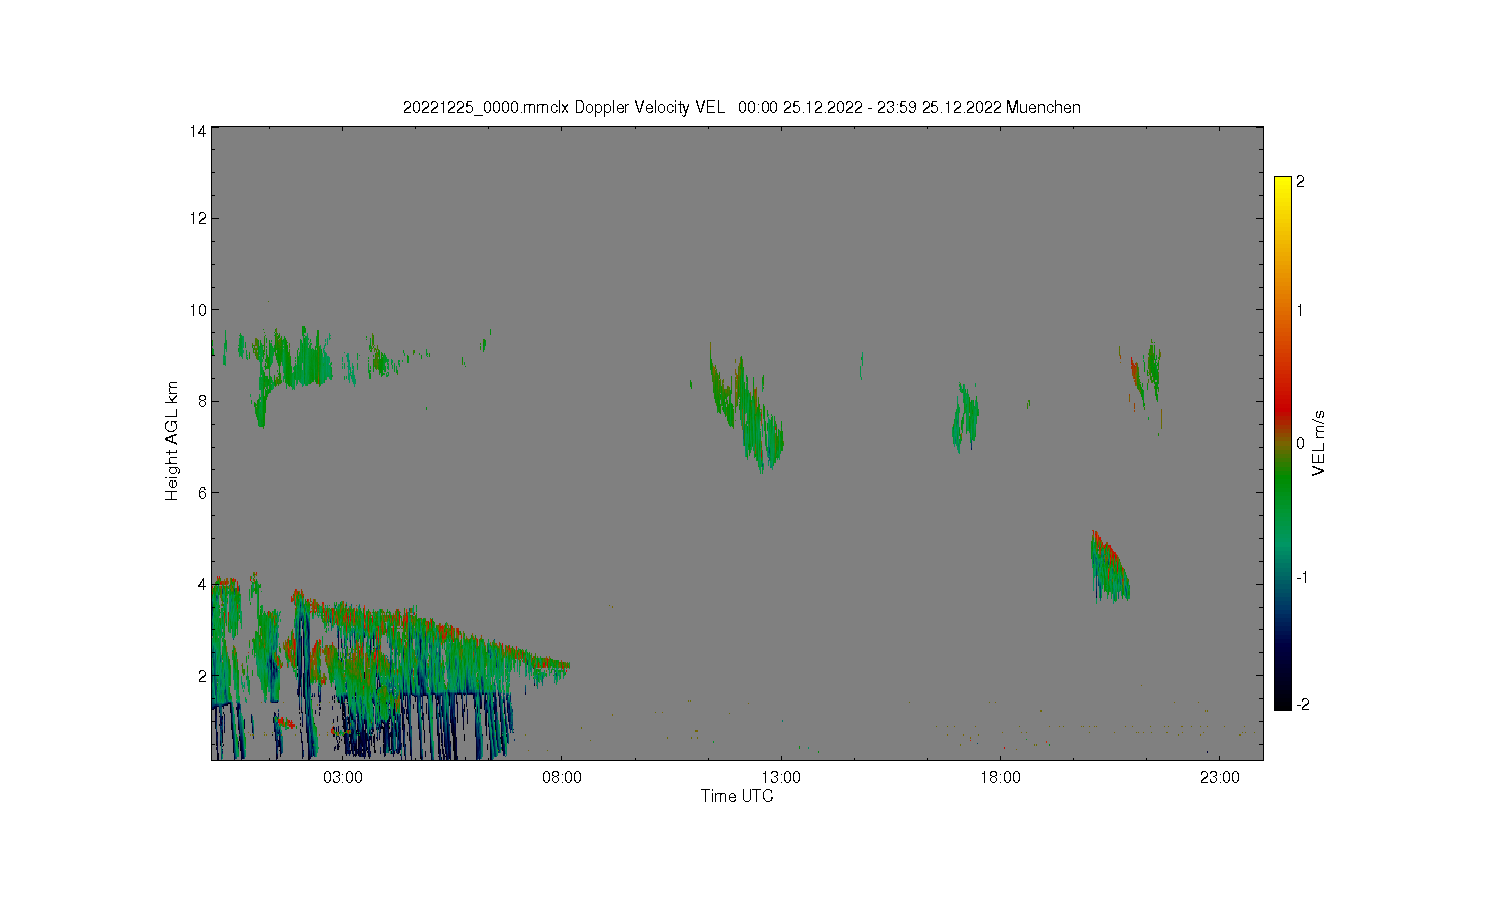
Task: Click the velocity colorbar gradient
Action: (x=1283, y=443)
